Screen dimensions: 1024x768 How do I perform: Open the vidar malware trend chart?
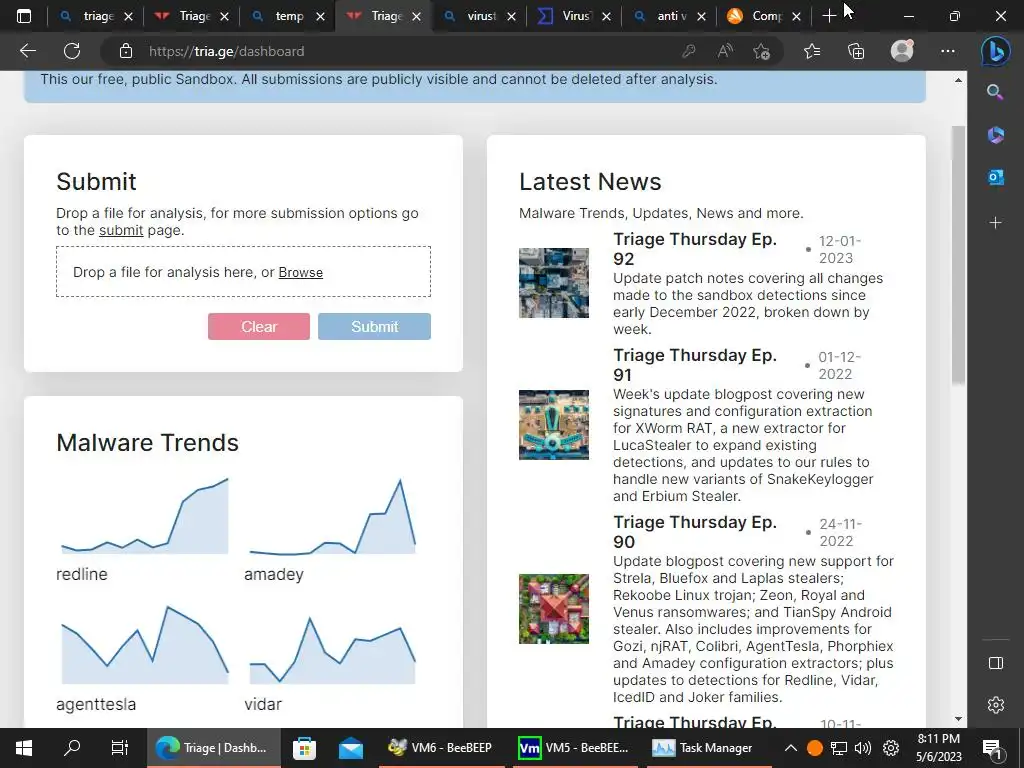[x=332, y=650]
